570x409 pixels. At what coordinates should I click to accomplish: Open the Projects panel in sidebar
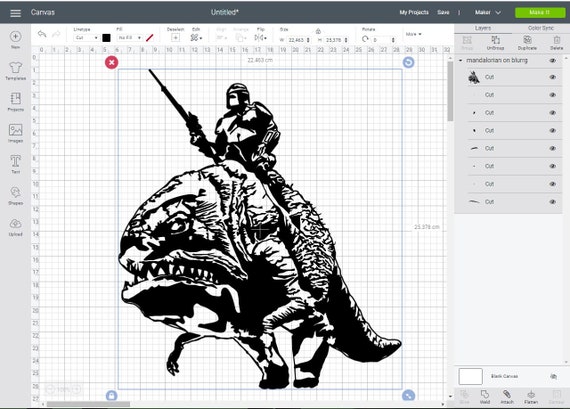click(15, 102)
